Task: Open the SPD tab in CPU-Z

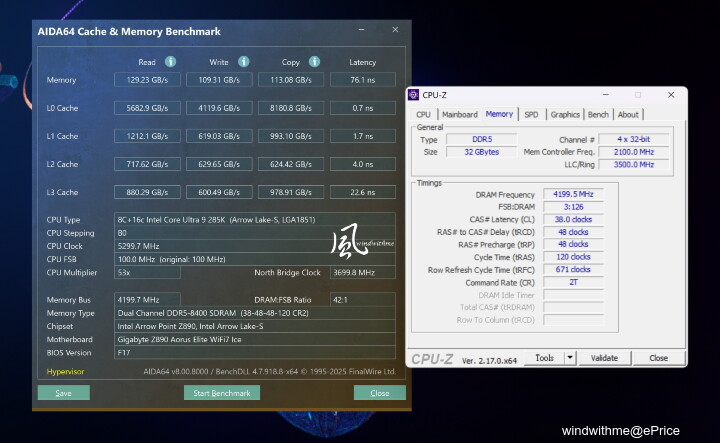Action: click(x=531, y=115)
